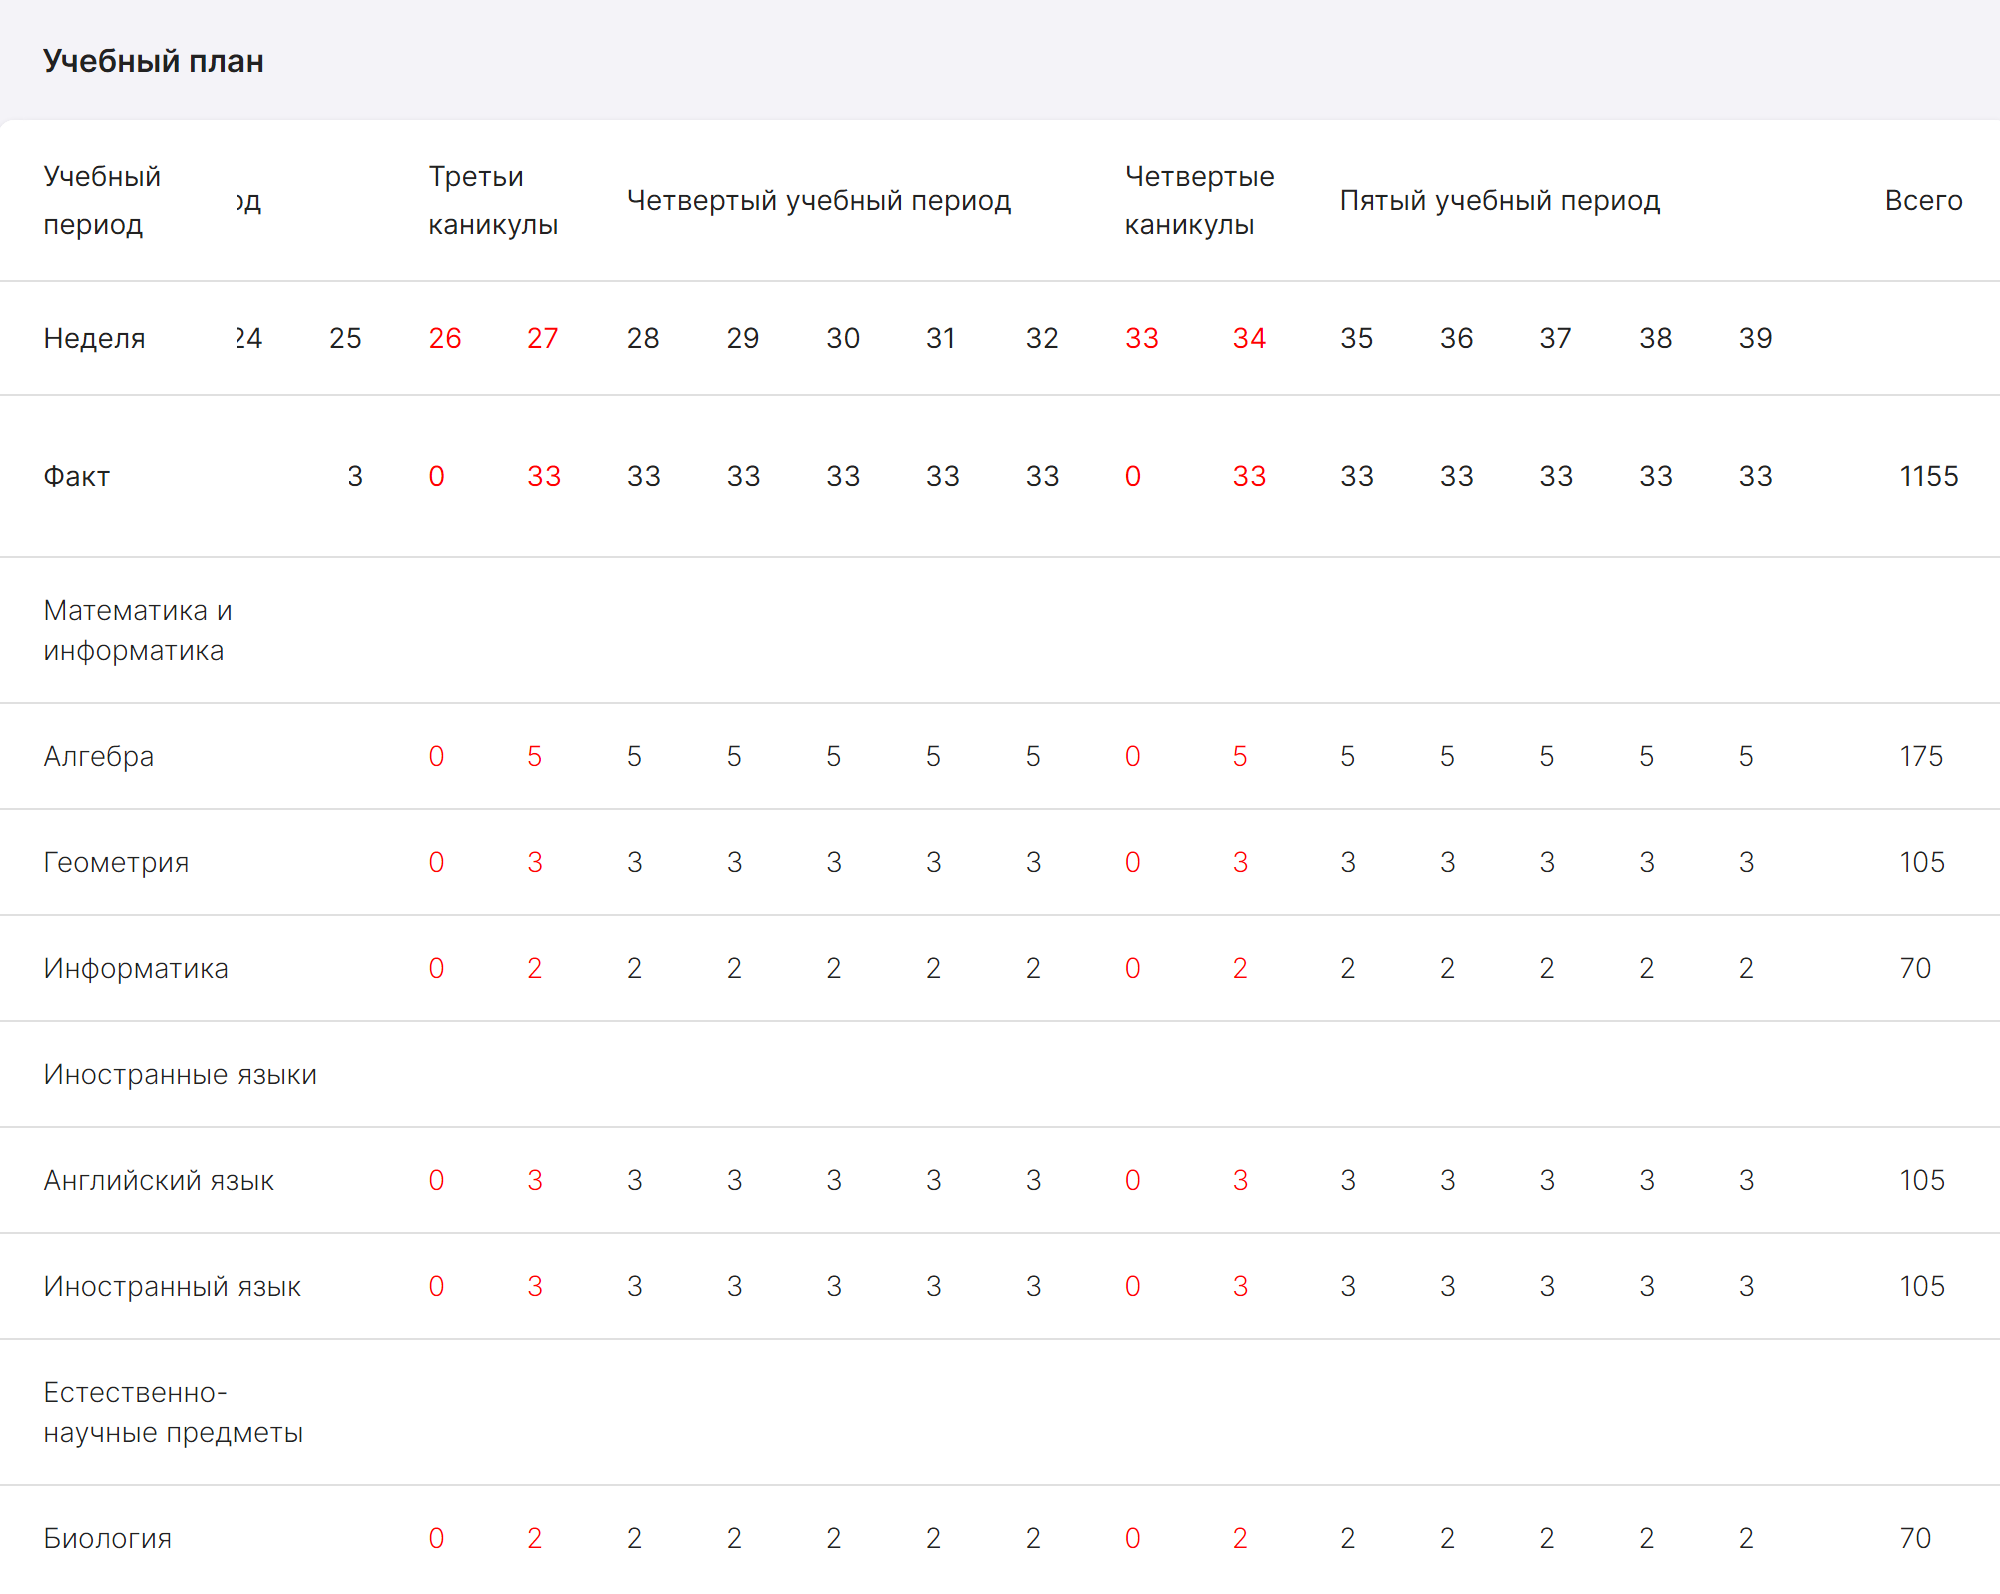2000x1594 pixels.
Task: Click Информатика value under week 39
Action: point(1746,968)
